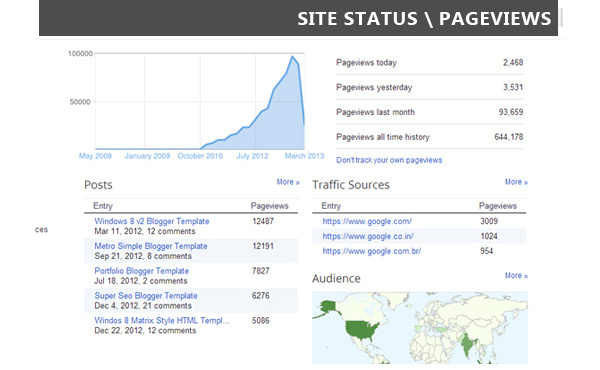Click the 'October 2010' chart axis label
600x370 pixels.
click(x=200, y=156)
